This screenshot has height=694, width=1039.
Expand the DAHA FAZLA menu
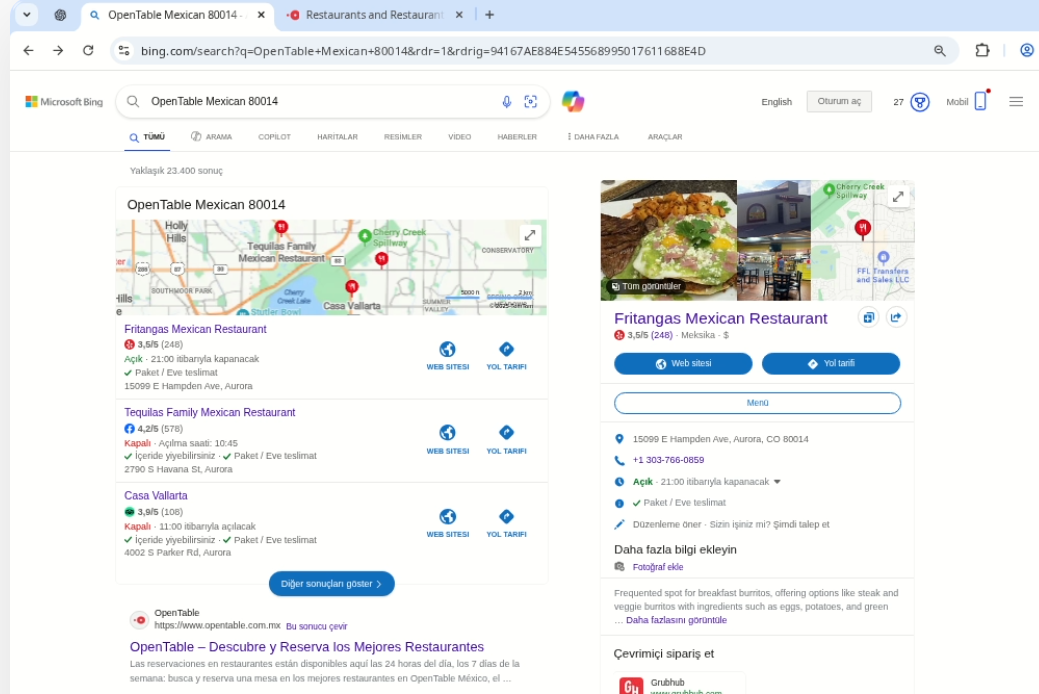click(x=593, y=137)
